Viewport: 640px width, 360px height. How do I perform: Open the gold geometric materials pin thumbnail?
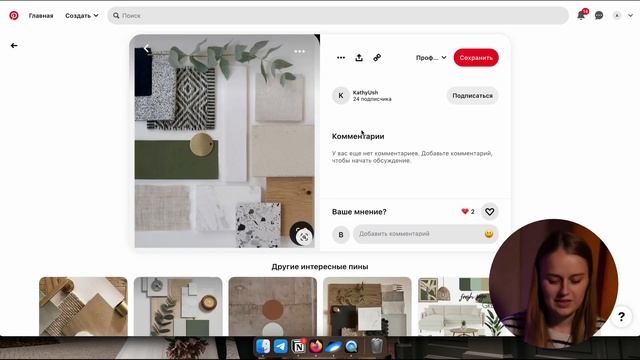pos(83,307)
